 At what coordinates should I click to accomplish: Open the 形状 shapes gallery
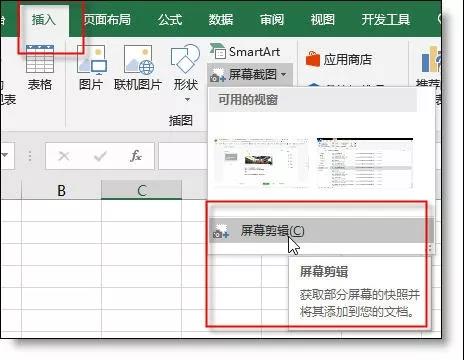186,68
